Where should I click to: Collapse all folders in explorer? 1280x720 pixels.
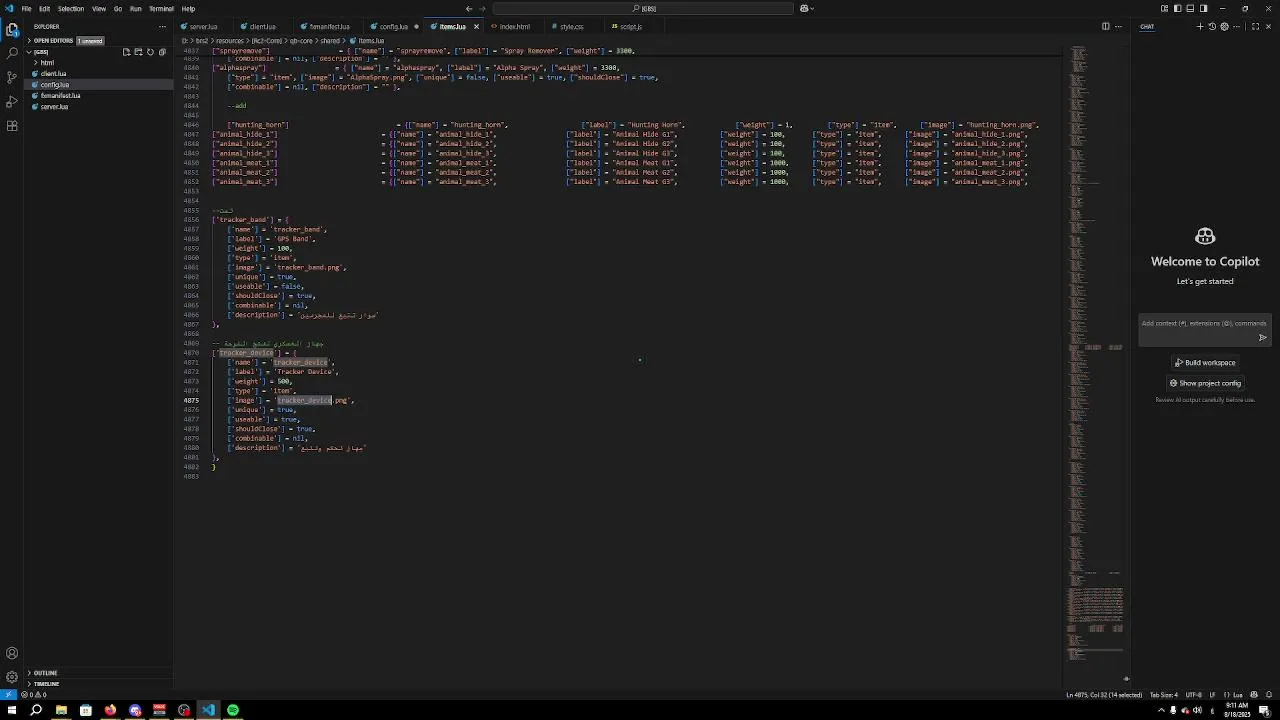163,52
